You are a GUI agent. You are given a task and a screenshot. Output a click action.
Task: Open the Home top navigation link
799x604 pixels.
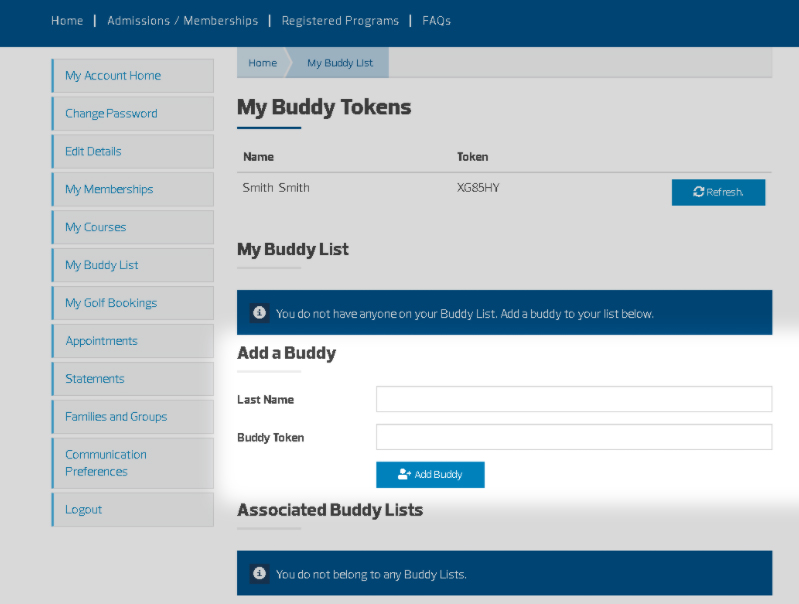tap(67, 20)
